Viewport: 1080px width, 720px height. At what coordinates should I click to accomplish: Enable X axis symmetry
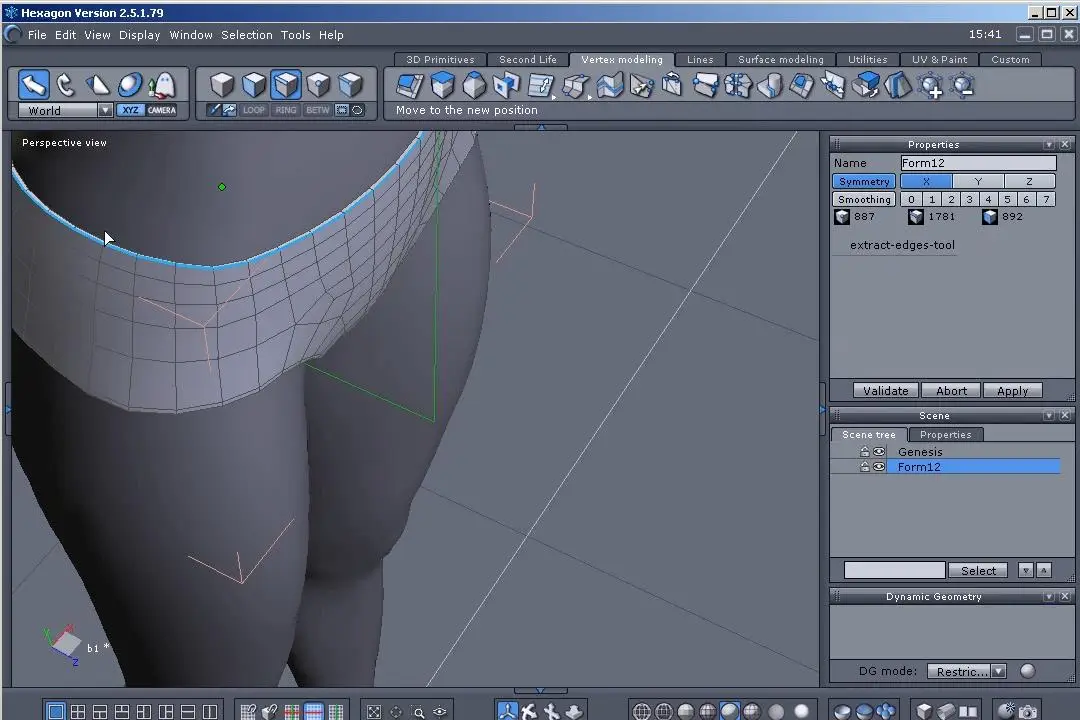point(926,181)
